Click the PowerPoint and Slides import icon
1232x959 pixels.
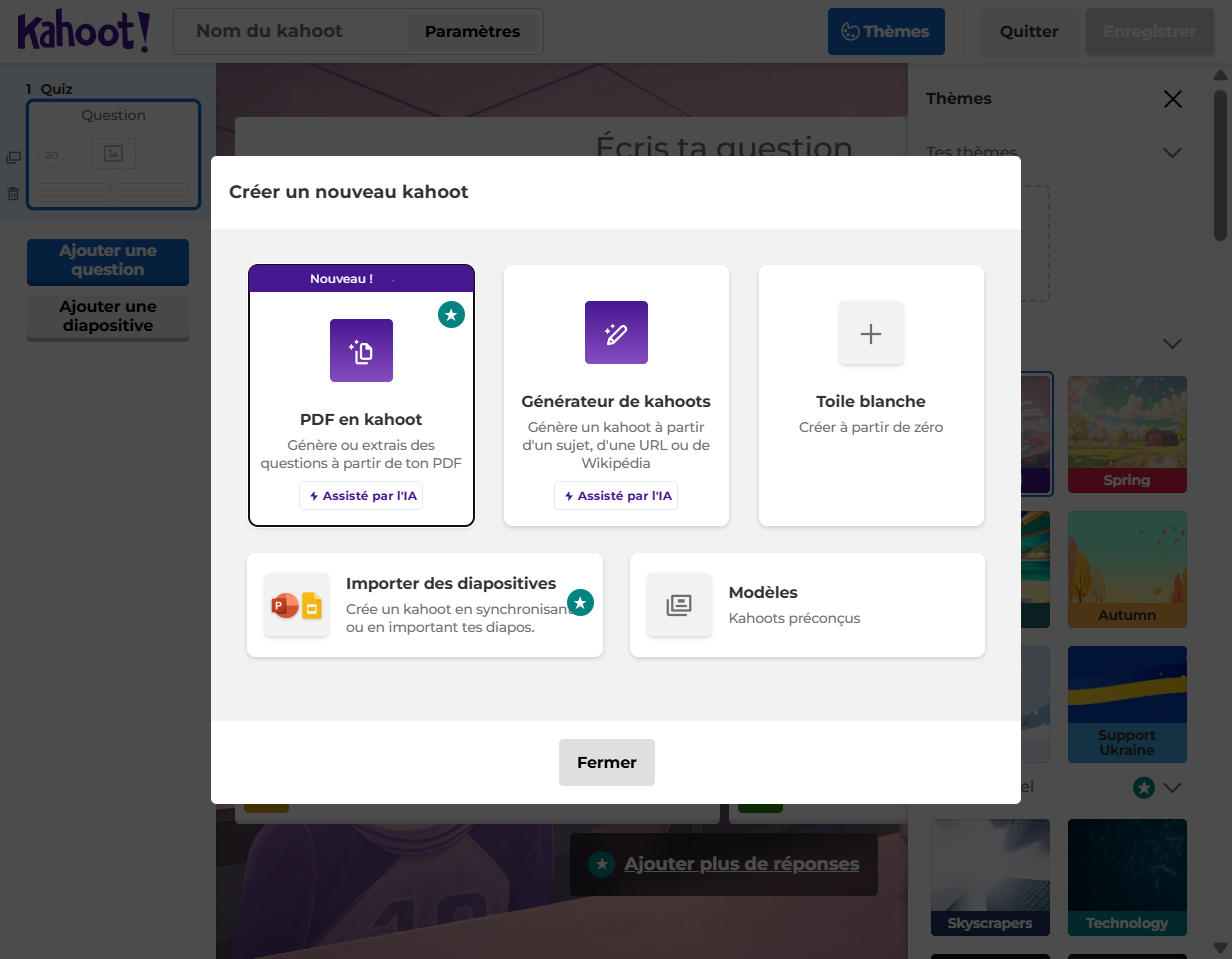coord(297,605)
